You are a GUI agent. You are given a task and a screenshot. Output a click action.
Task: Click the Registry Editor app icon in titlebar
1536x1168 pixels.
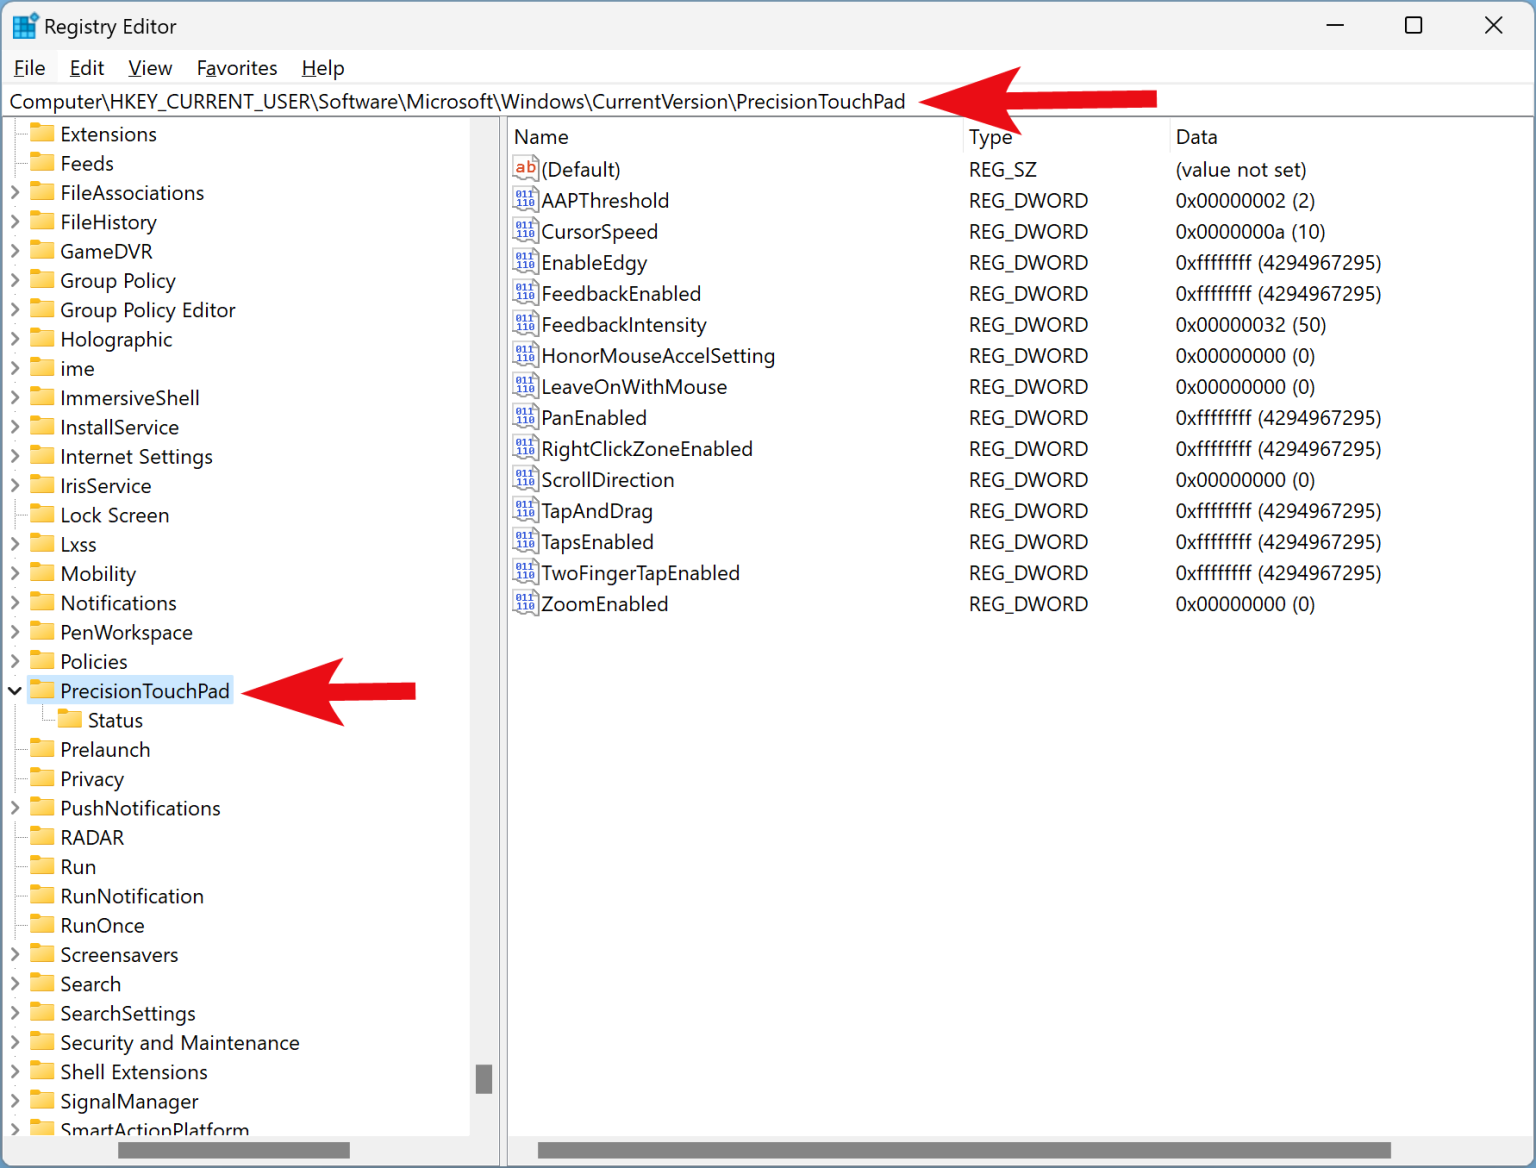pos(25,25)
